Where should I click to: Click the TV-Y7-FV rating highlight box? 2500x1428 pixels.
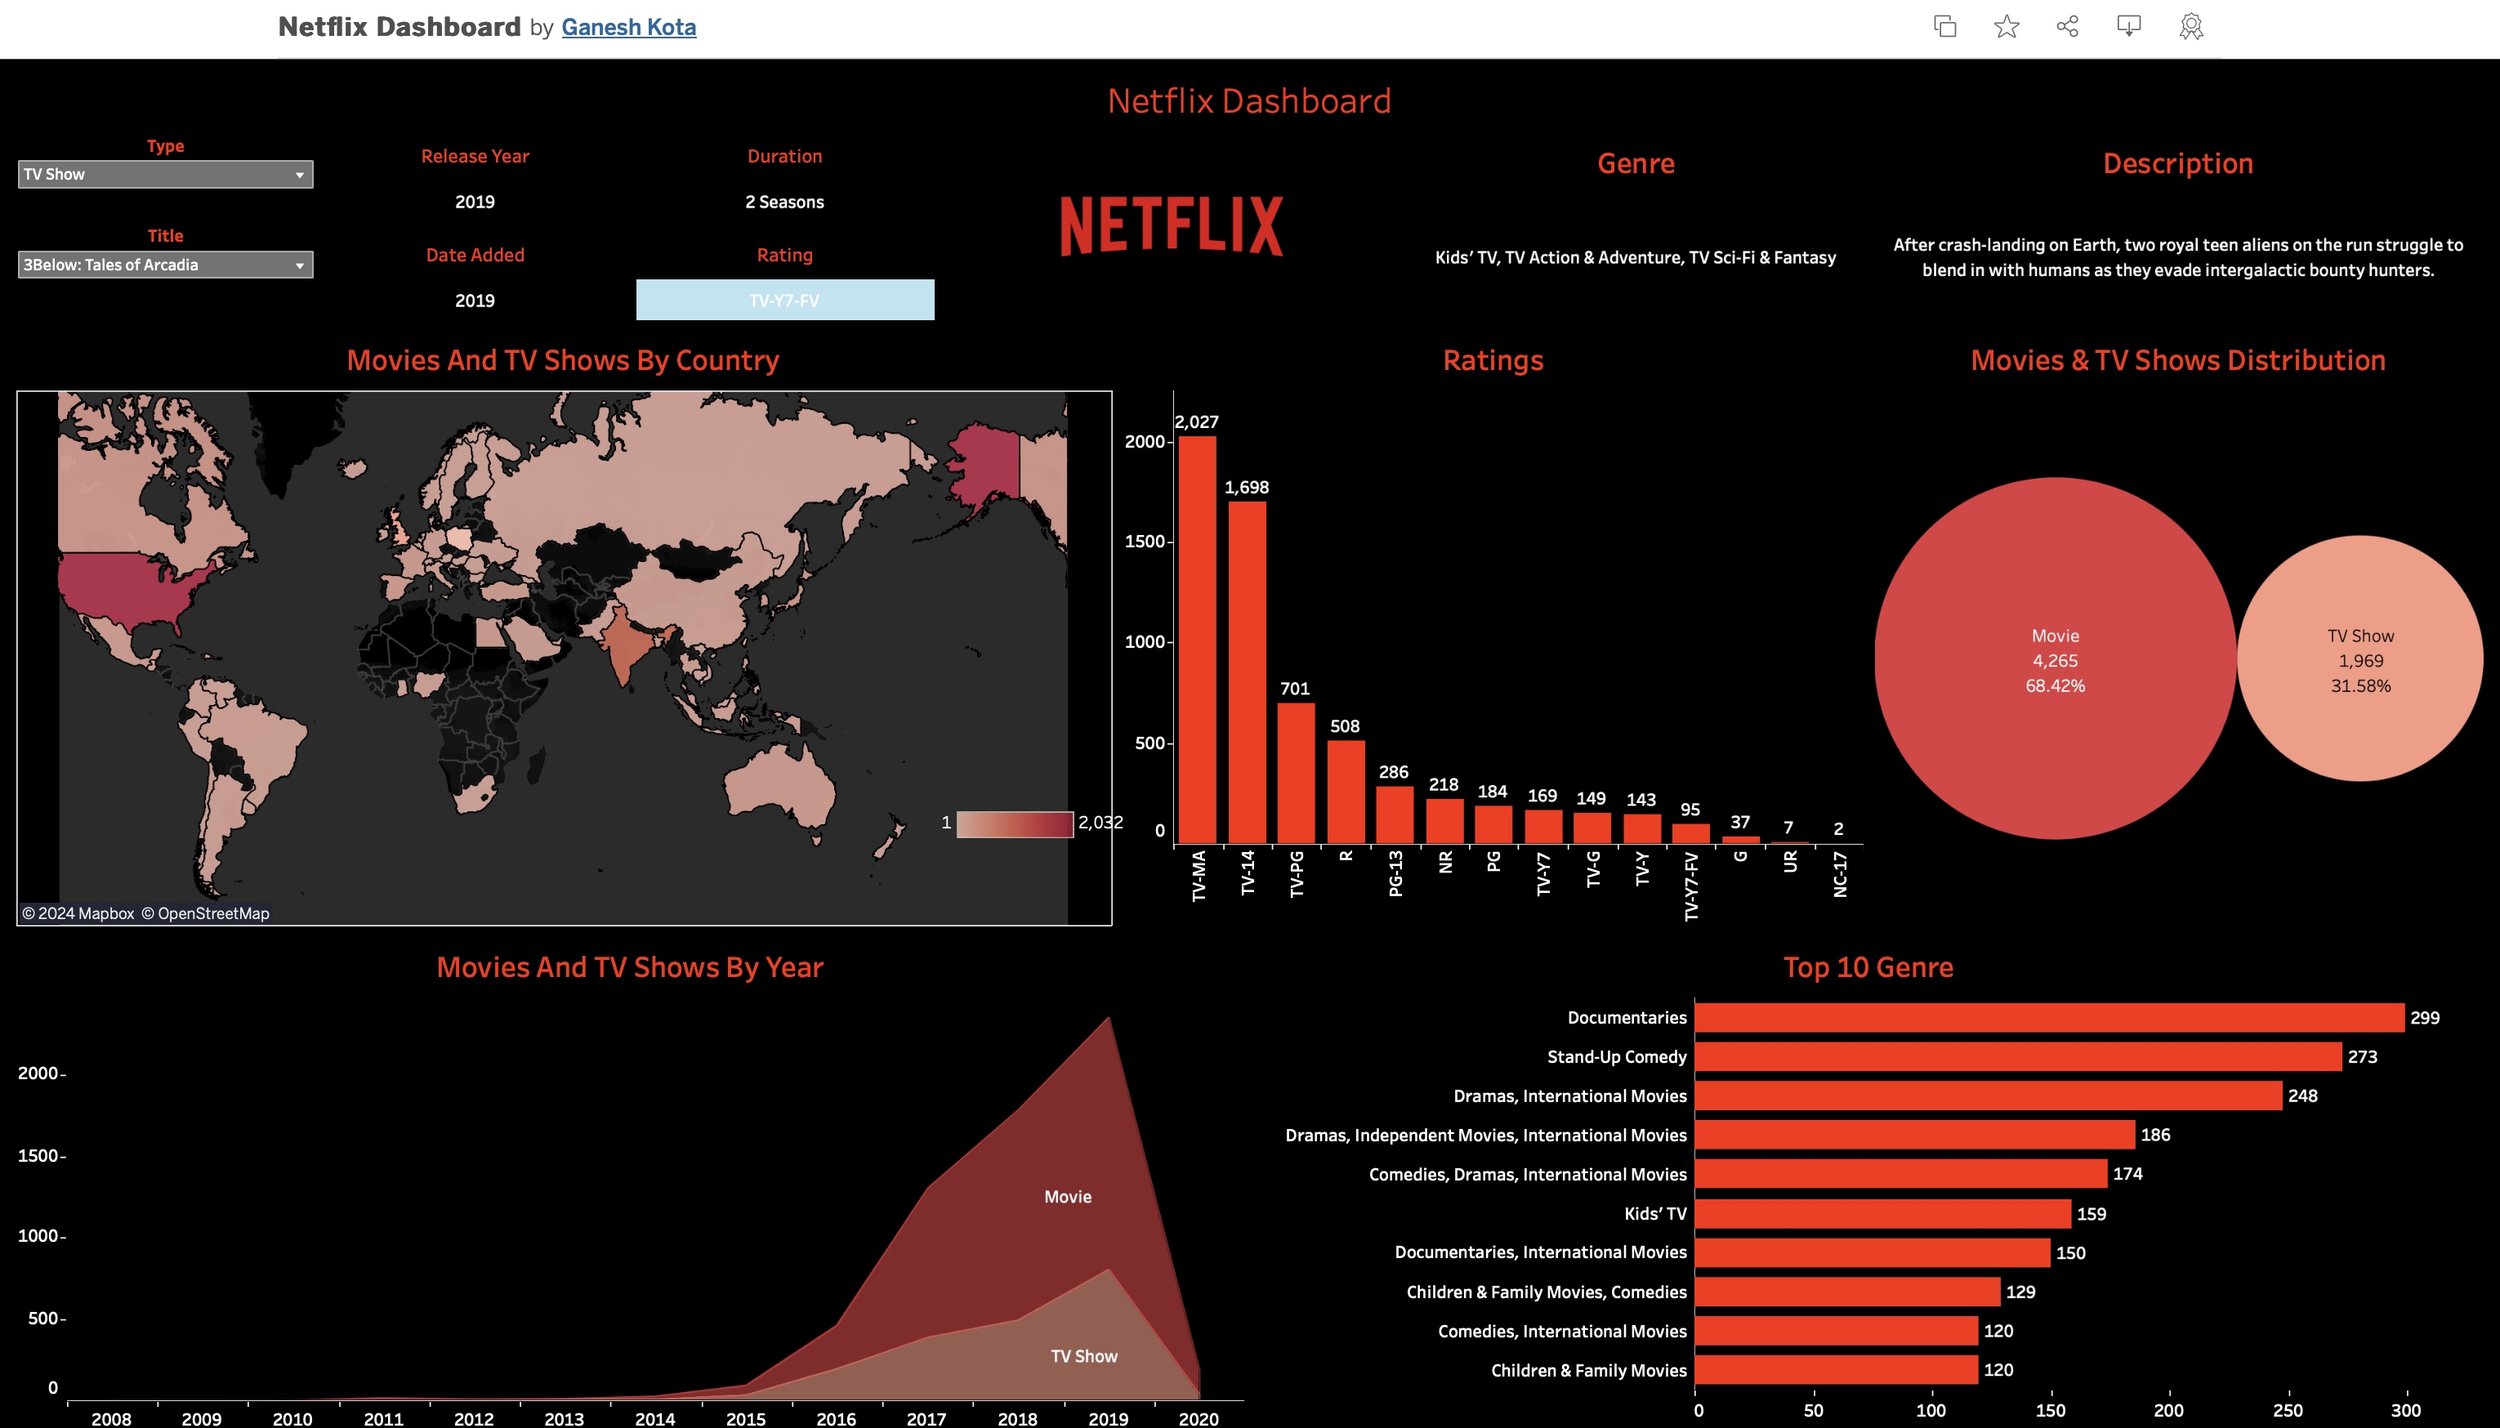785,300
